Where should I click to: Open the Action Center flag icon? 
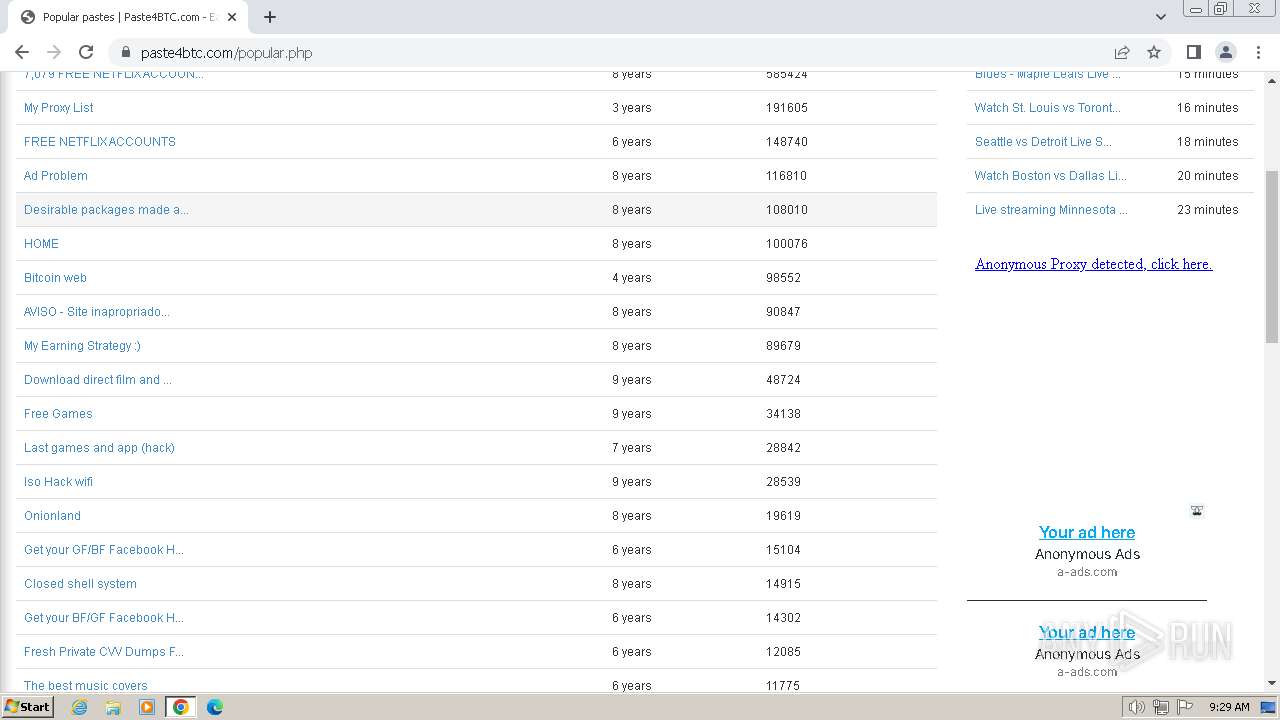pyautogui.click(x=1184, y=707)
